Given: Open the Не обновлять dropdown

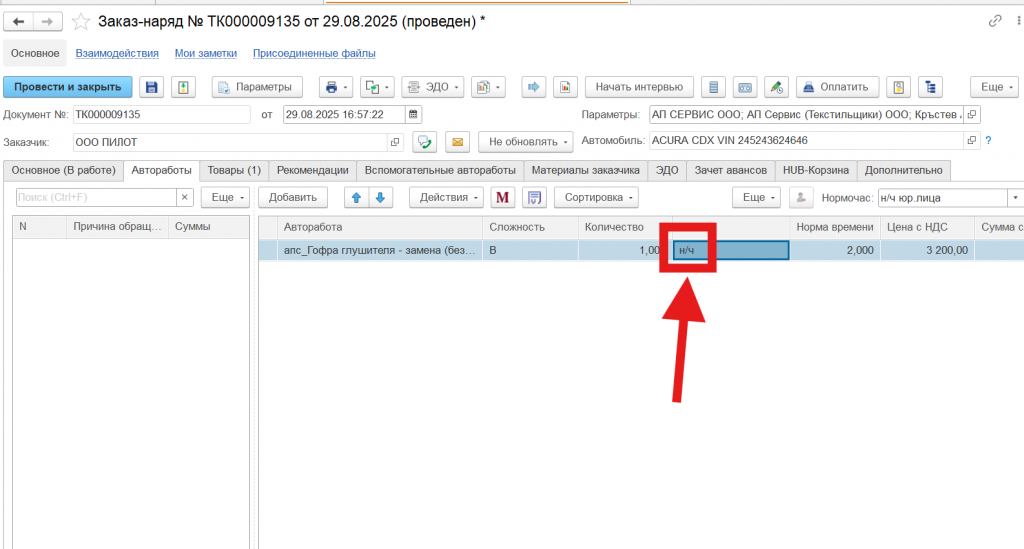Looking at the screenshot, I should coord(525,142).
